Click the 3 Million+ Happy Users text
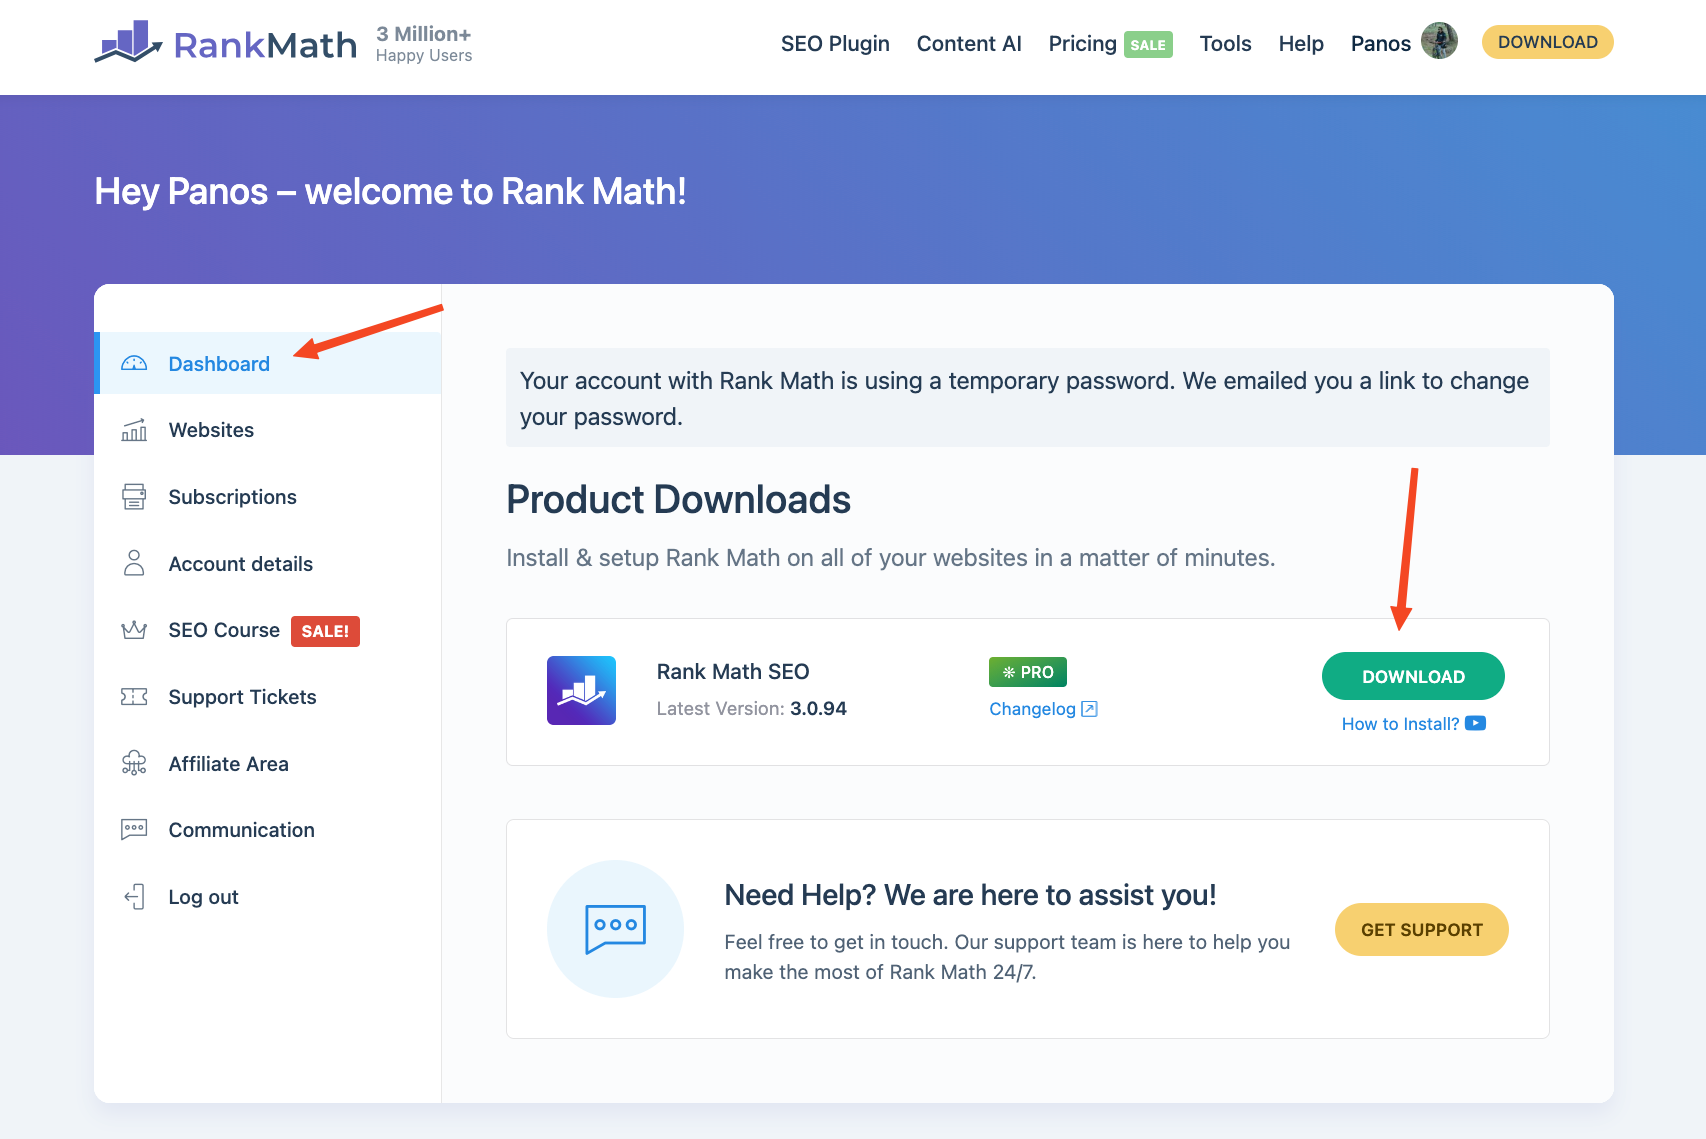 (x=424, y=44)
